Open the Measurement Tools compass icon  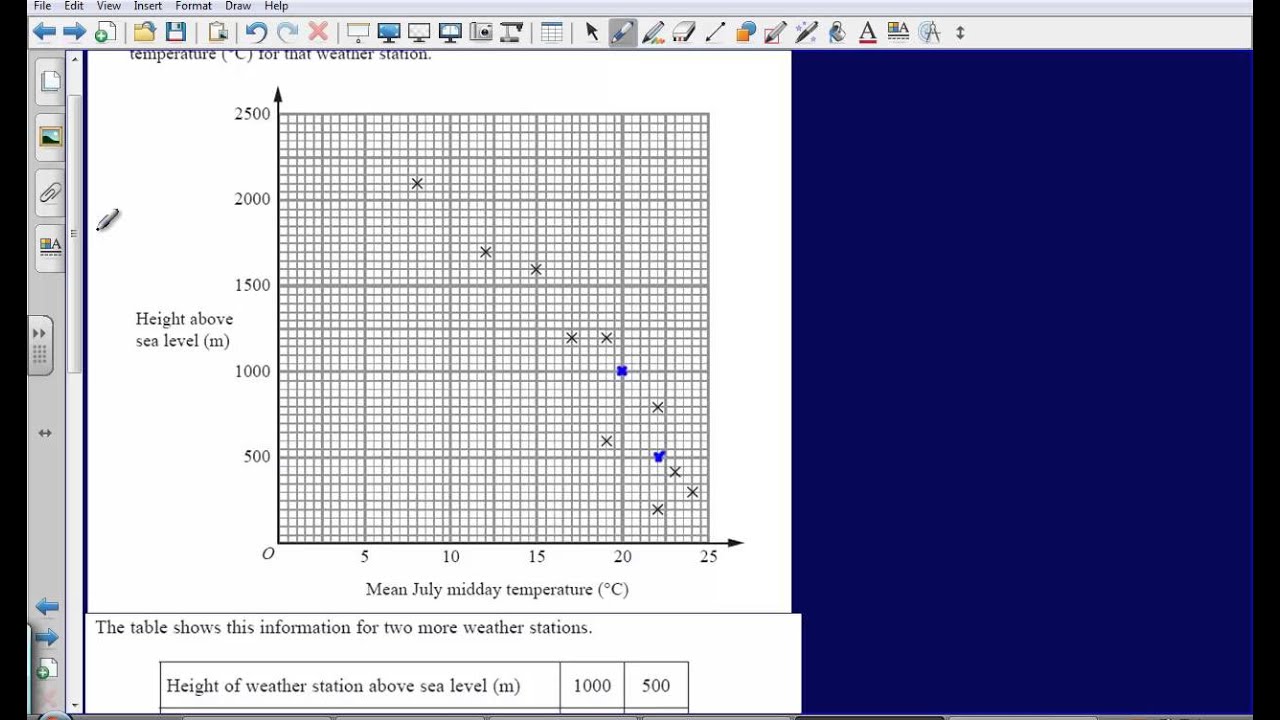point(929,32)
